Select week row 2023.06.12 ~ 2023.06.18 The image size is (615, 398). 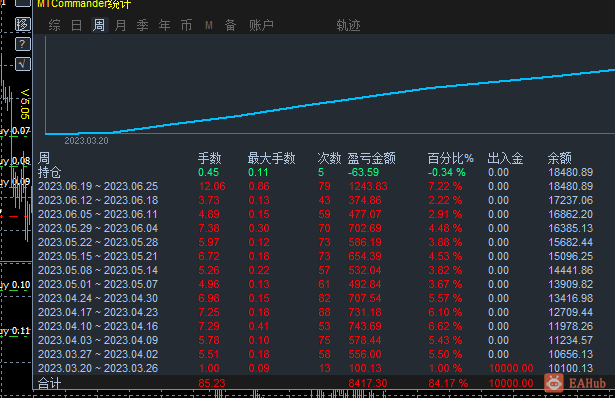[x=316, y=200]
